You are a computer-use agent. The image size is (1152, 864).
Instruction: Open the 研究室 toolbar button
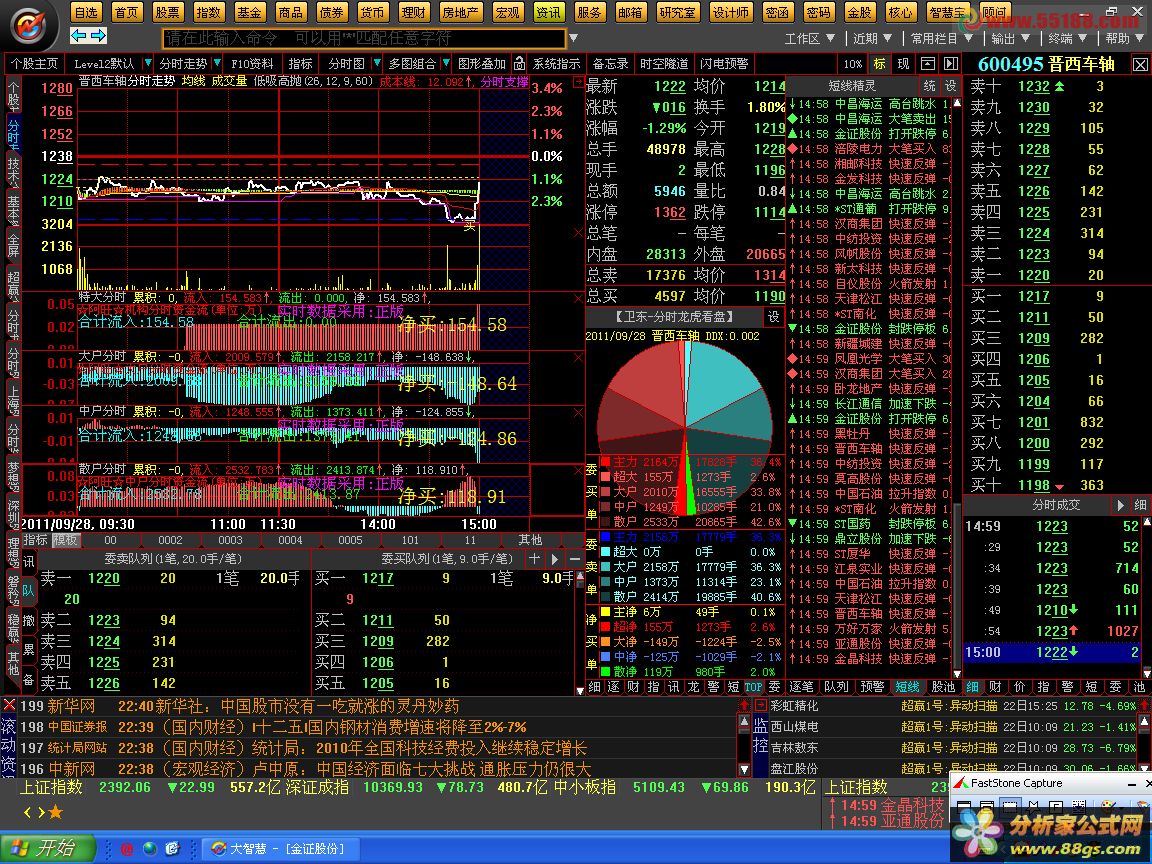click(x=677, y=12)
